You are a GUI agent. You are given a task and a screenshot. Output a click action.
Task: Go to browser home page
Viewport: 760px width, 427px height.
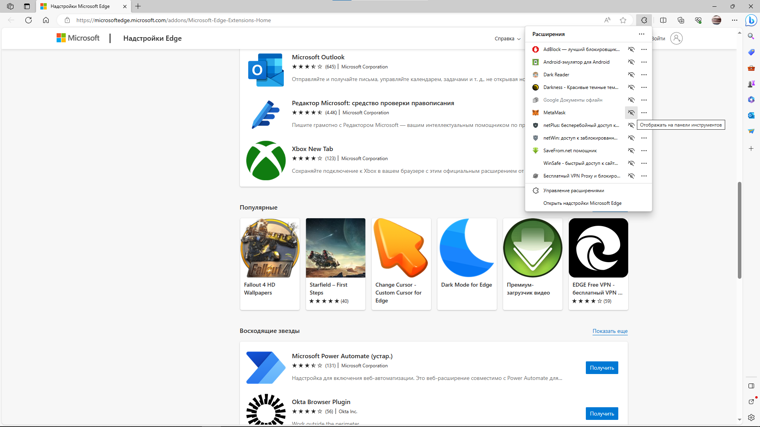(x=46, y=20)
